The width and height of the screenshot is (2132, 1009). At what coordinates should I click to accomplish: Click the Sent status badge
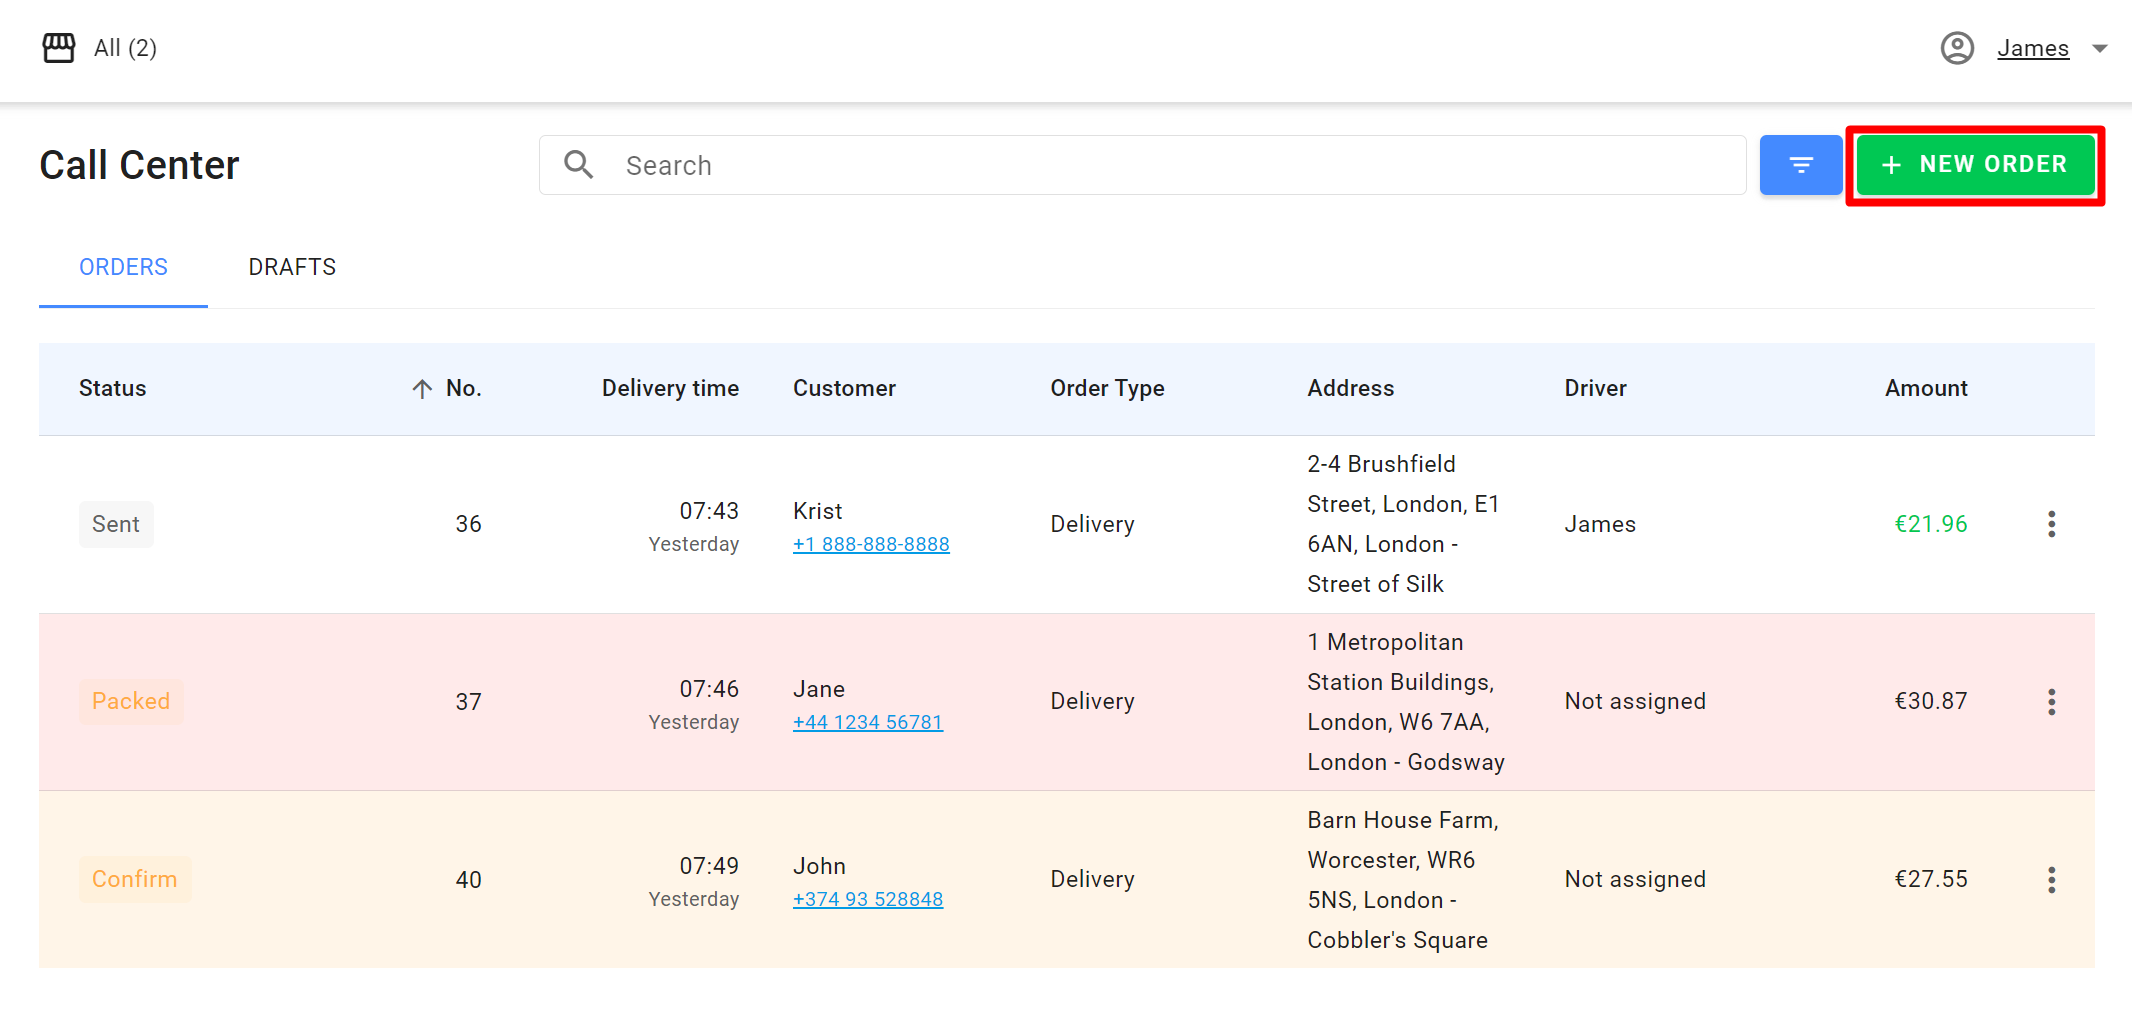[116, 524]
